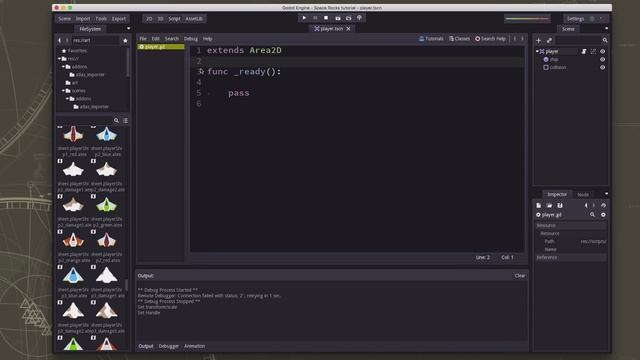Open the script editor Debug menu
The width and height of the screenshot is (640, 360).
click(x=191, y=39)
